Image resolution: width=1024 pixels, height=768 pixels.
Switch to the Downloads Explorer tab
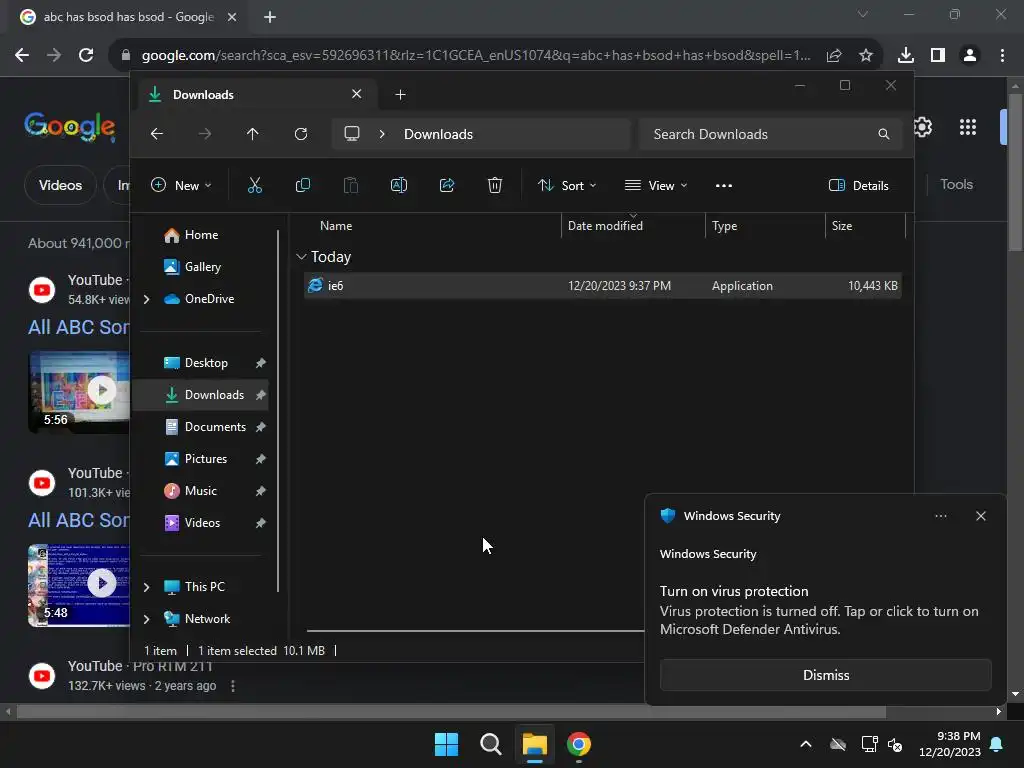click(256, 95)
